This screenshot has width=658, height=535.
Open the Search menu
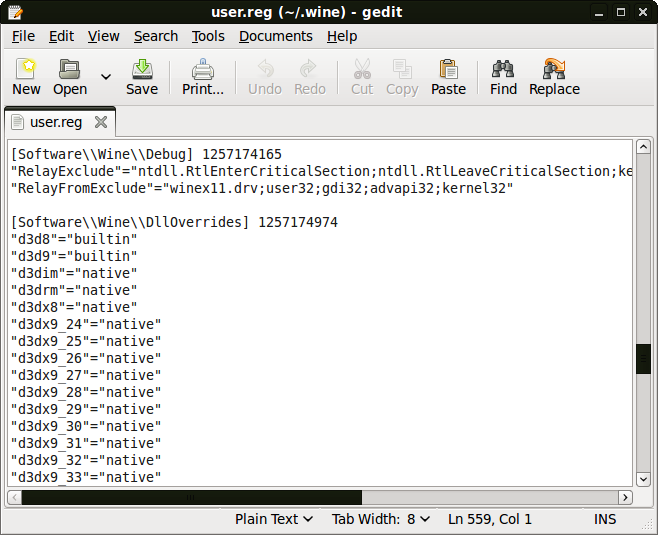[x=156, y=37]
